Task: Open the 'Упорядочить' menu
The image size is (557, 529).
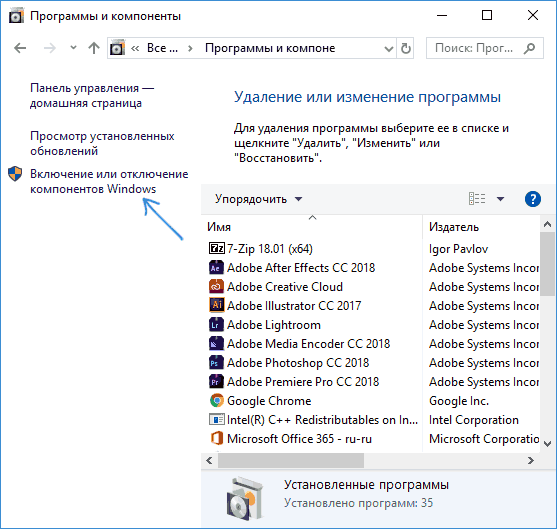Action: click(x=258, y=199)
